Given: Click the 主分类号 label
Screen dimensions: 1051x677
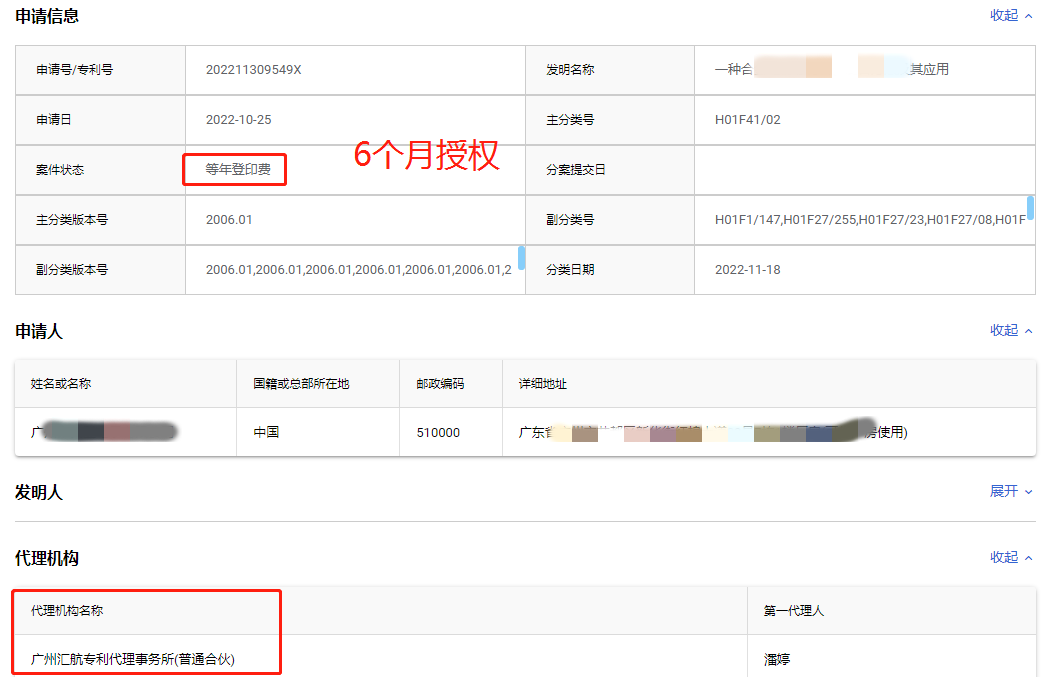Looking at the screenshot, I should point(570,120).
